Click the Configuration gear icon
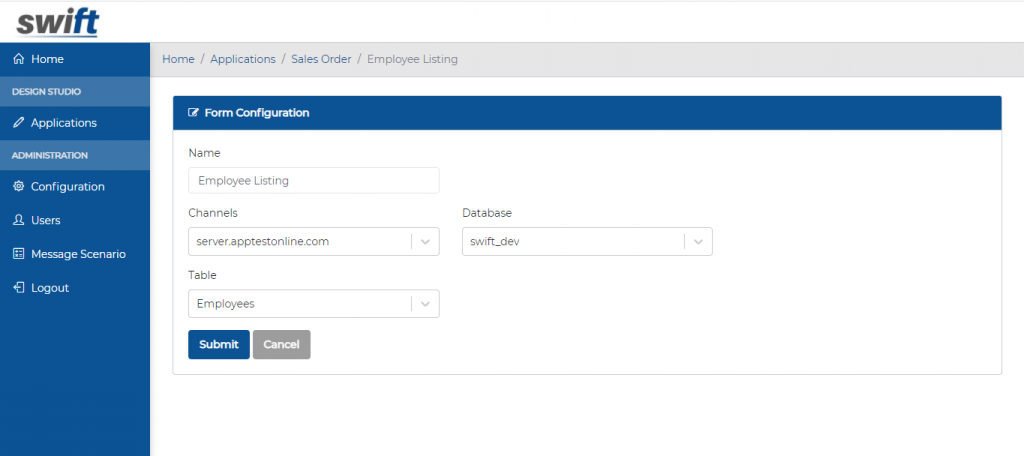The width and height of the screenshot is (1024, 456). point(18,186)
